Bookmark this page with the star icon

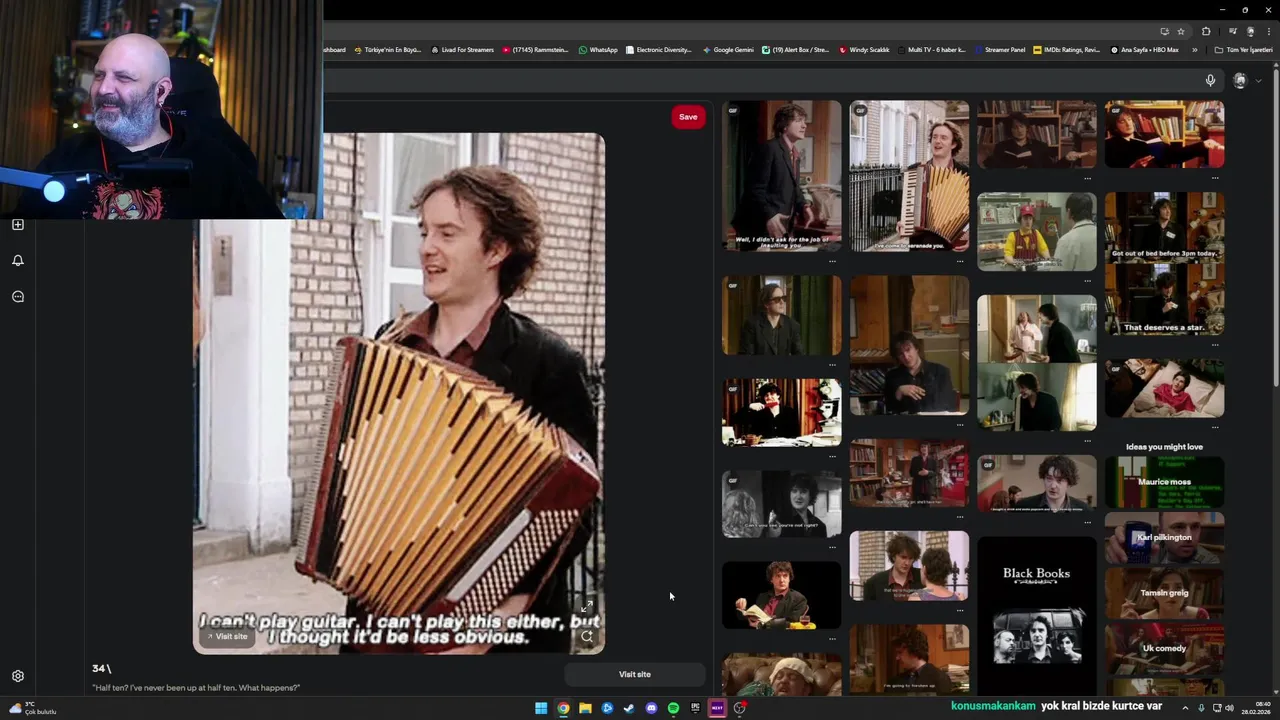click(x=1181, y=31)
